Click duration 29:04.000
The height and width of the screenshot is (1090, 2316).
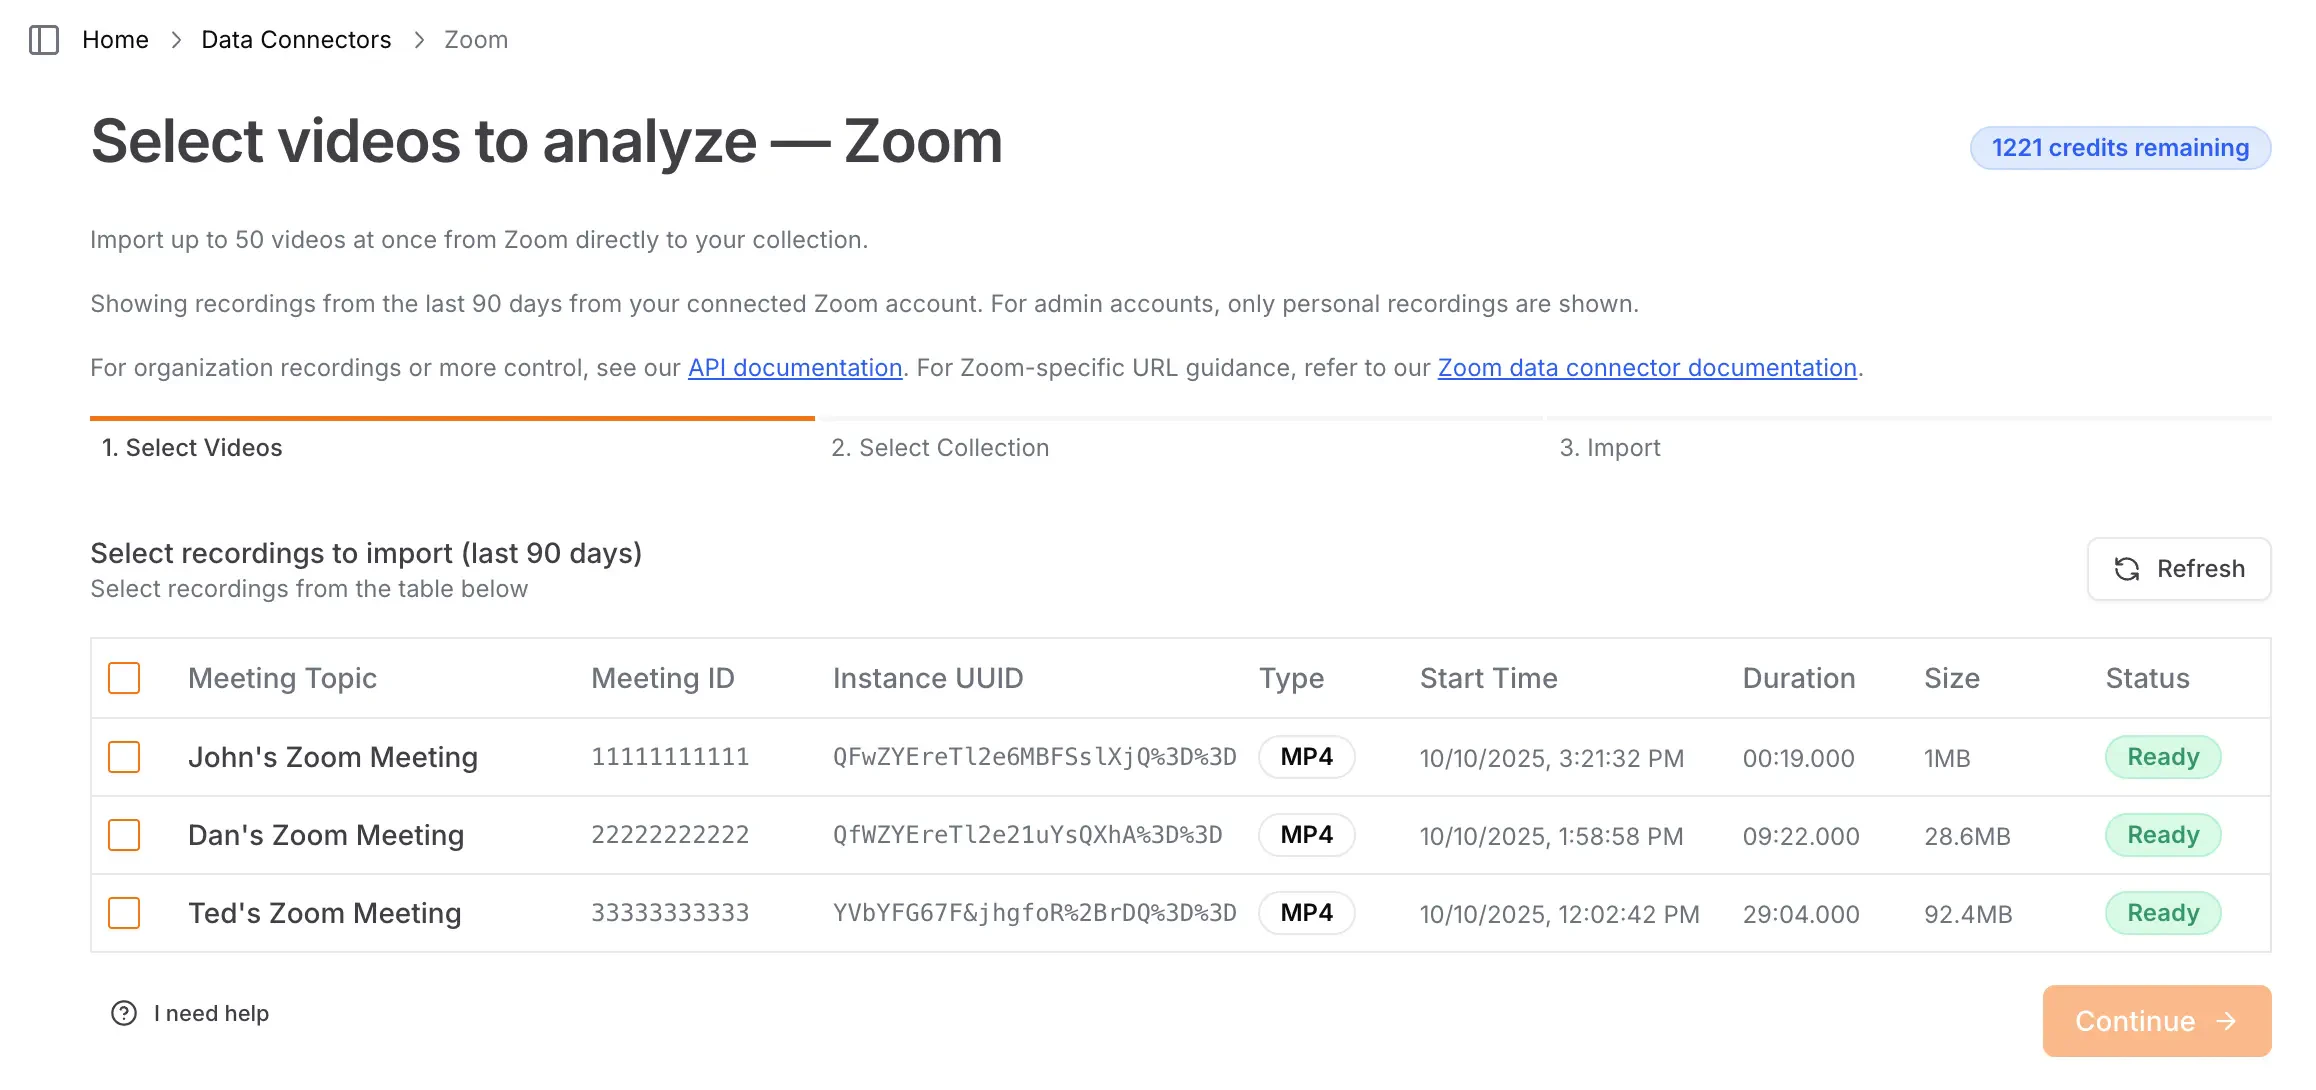pyautogui.click(x=1801, y=915)
